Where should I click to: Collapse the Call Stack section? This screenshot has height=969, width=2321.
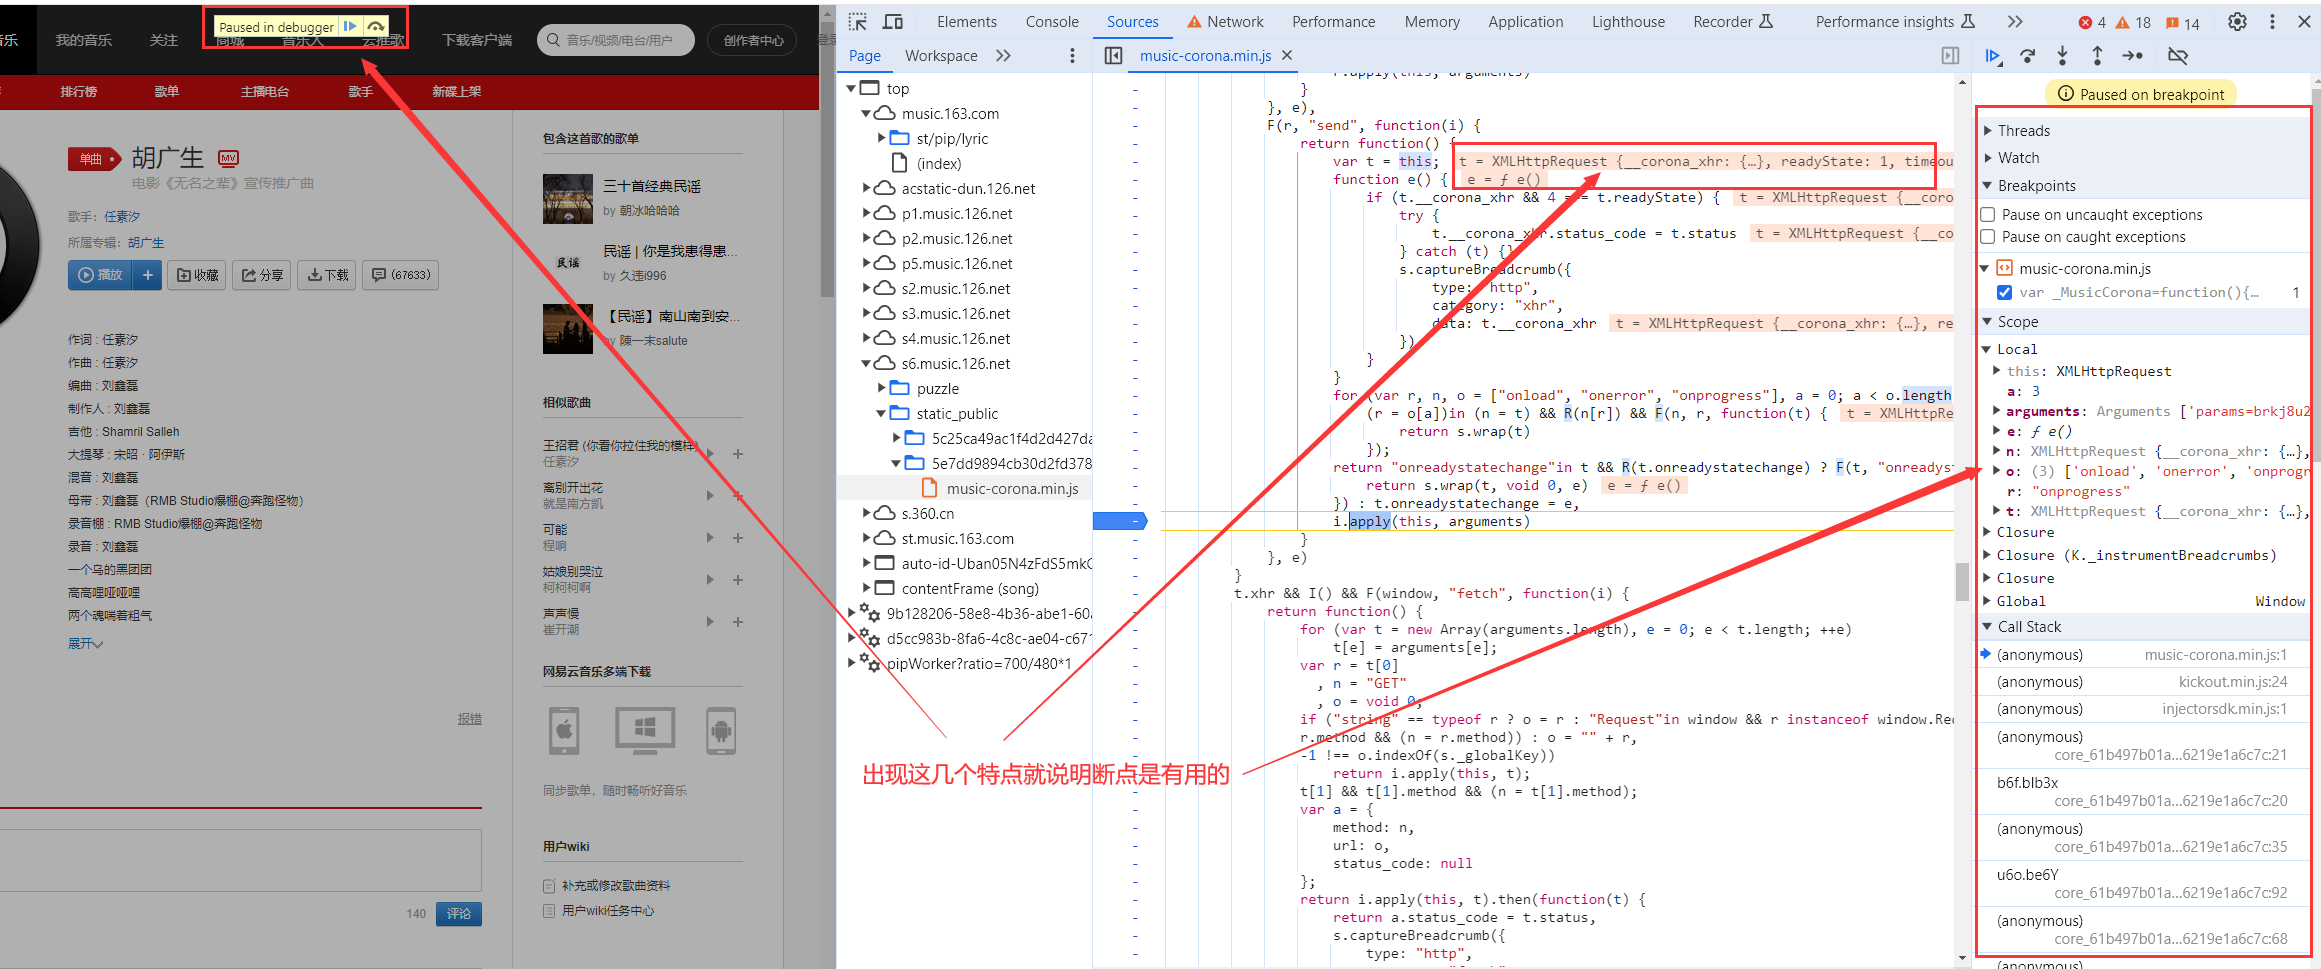[x=1988, y=627]
